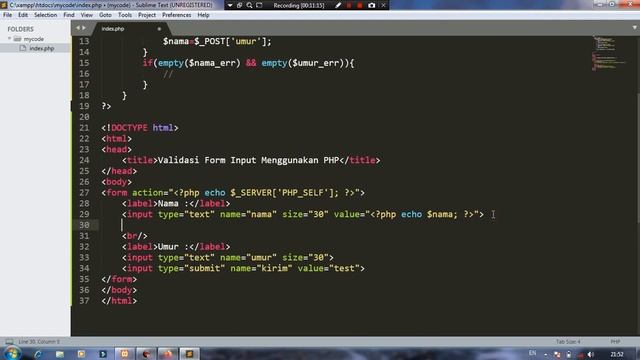Viewport: 640px width, 360px height.
Task: Switch to Firefox in the taskbar
Action: click(168, 354)
